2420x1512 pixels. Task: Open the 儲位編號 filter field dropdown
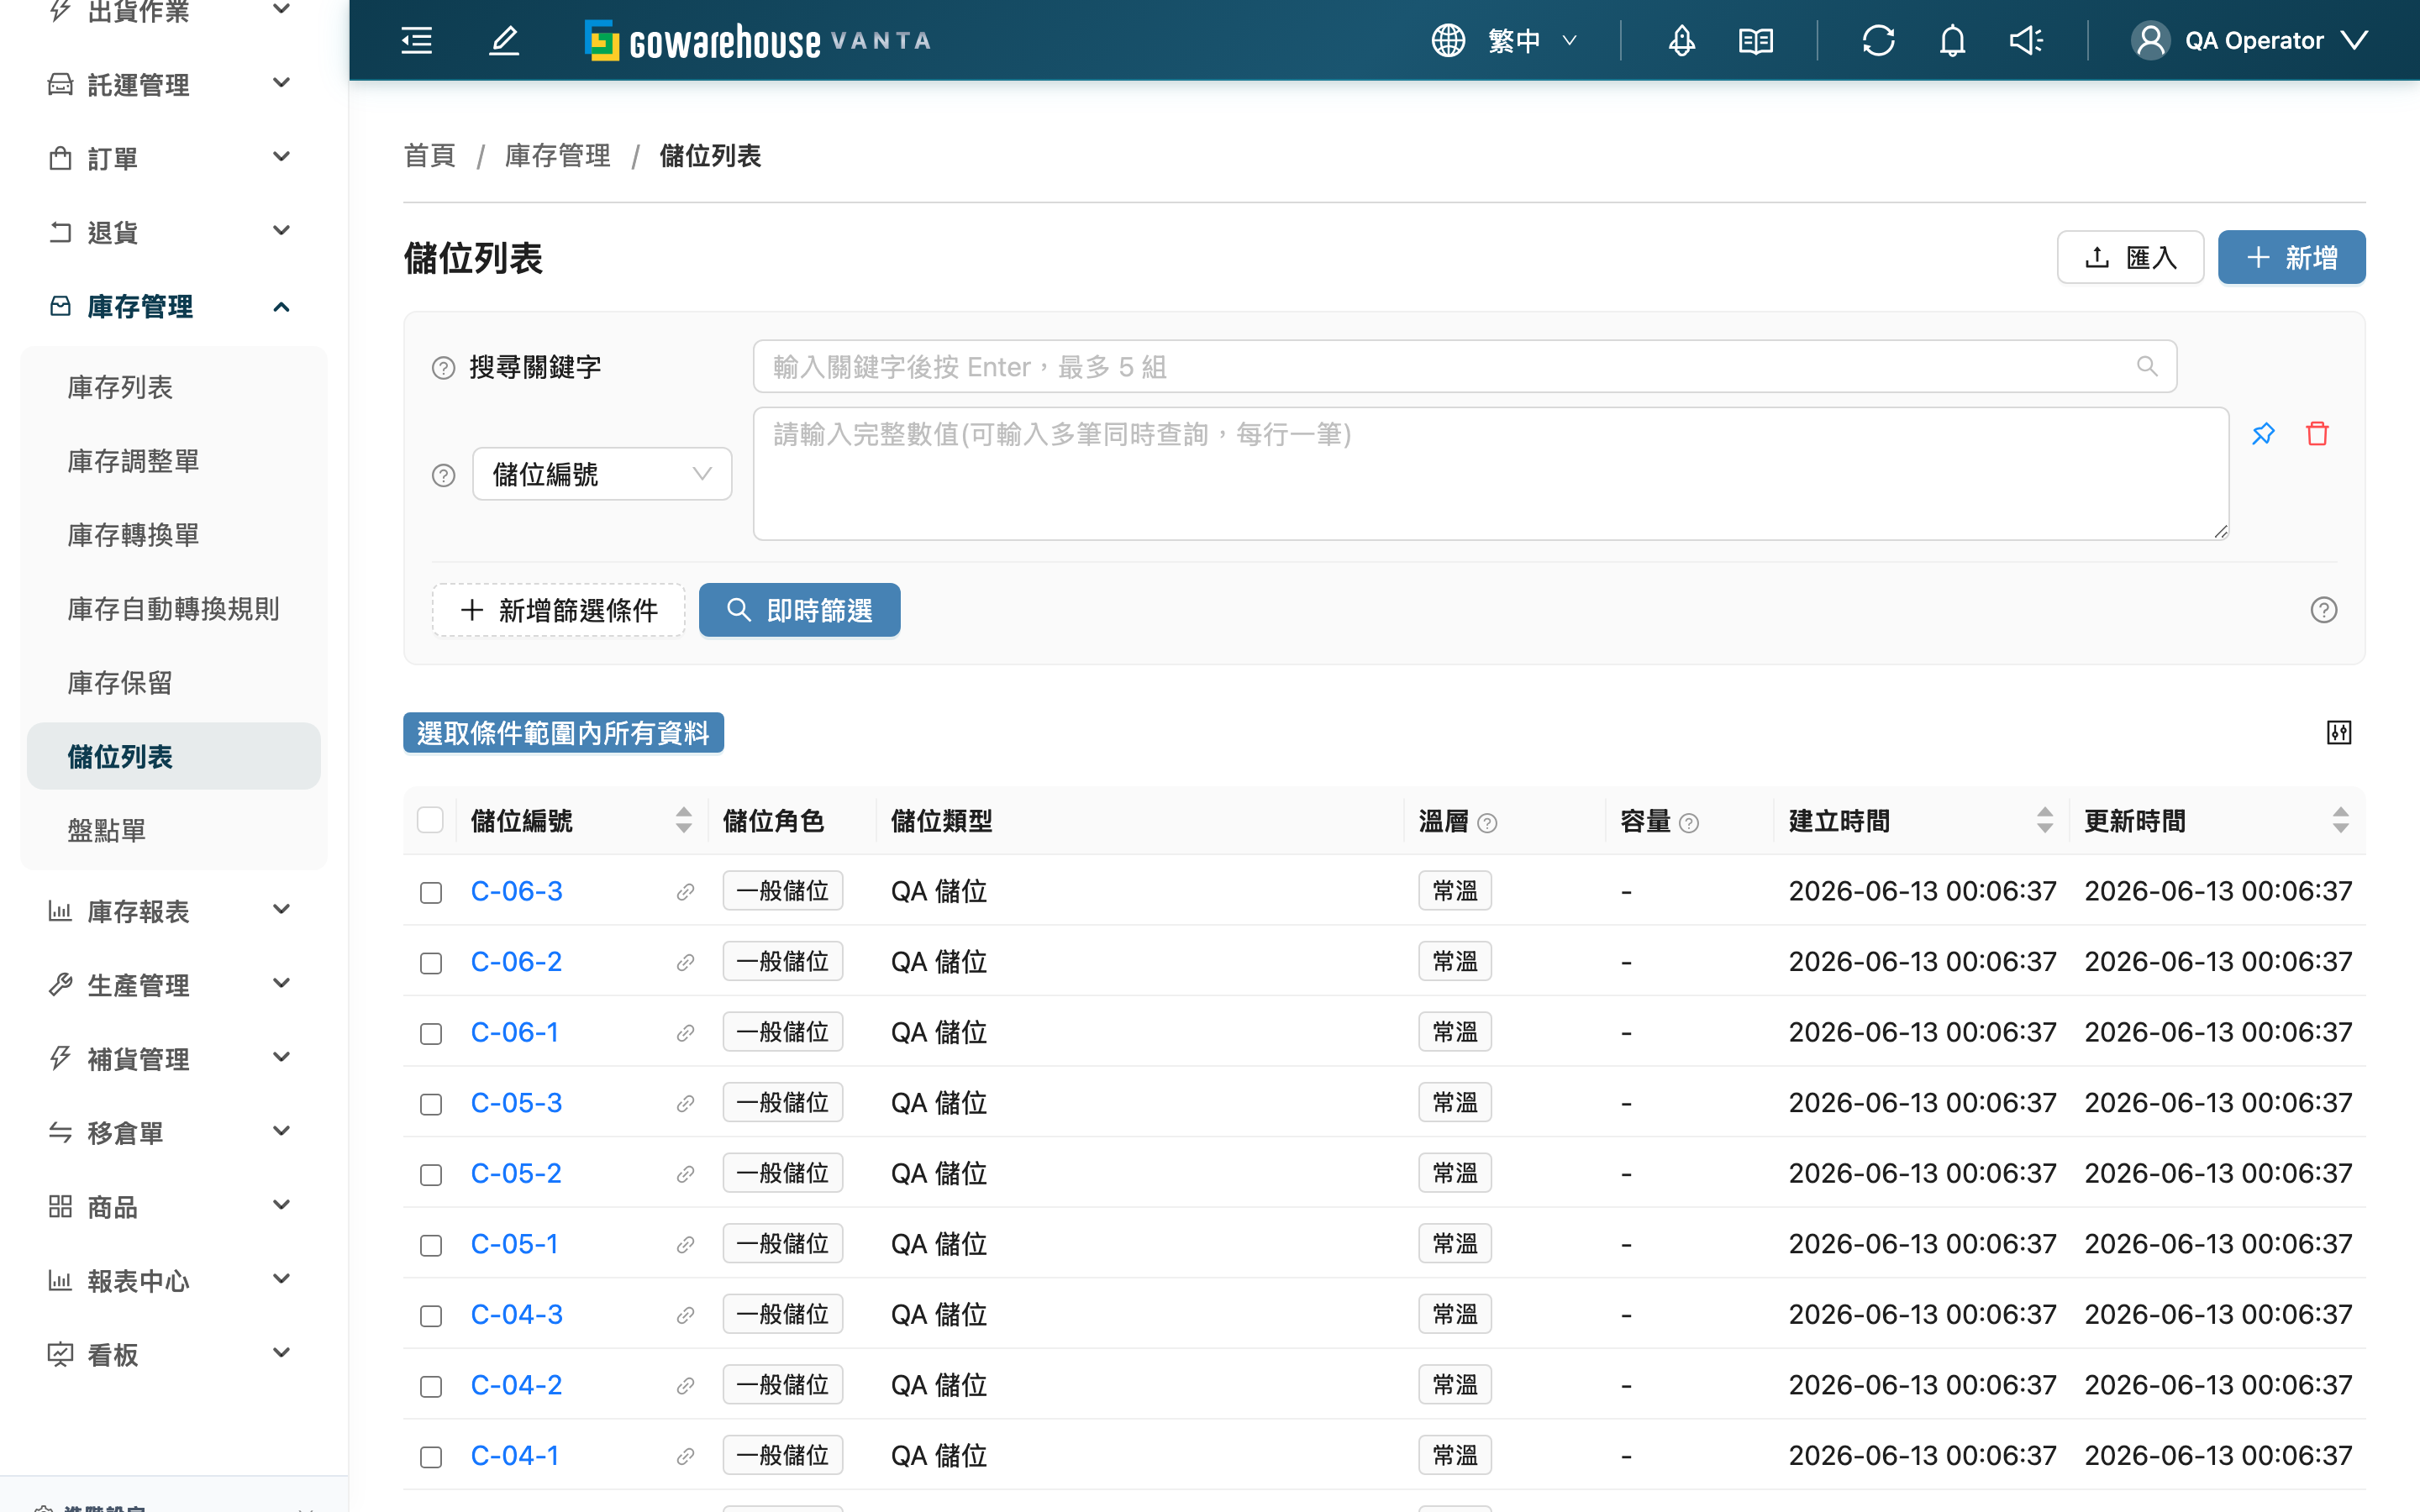pos(602,474)
